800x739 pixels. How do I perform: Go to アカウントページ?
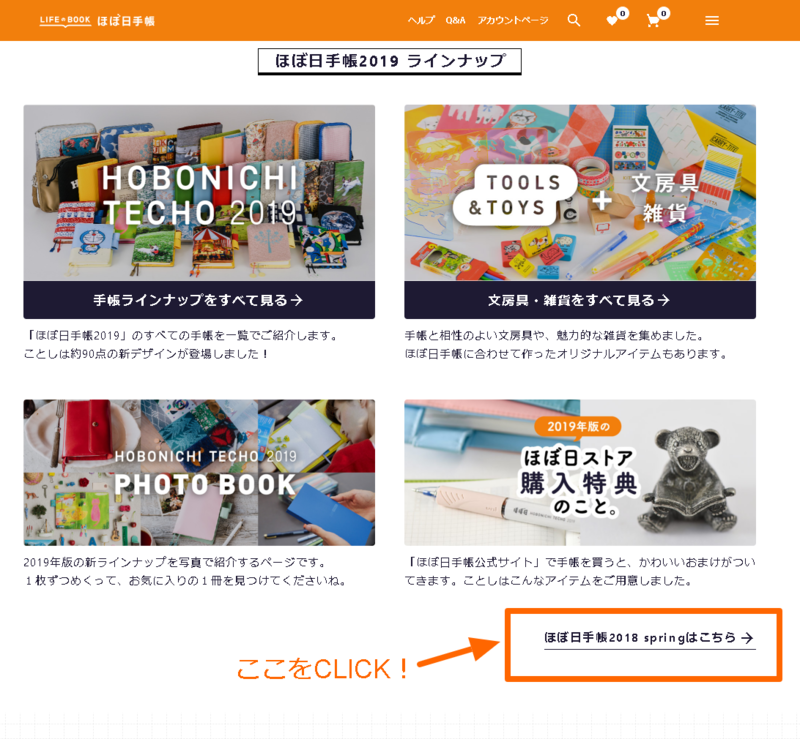(513, 20)
